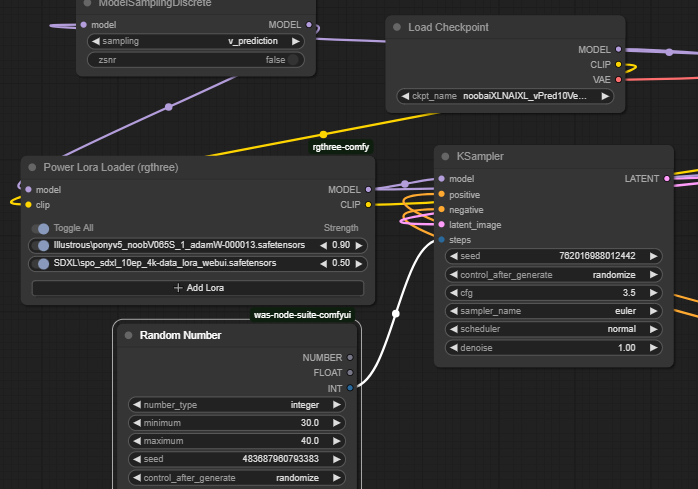Click the rgthree-comfy badge label
The height and width of the screenshot is (489, 698).
(x=341, y=147)
